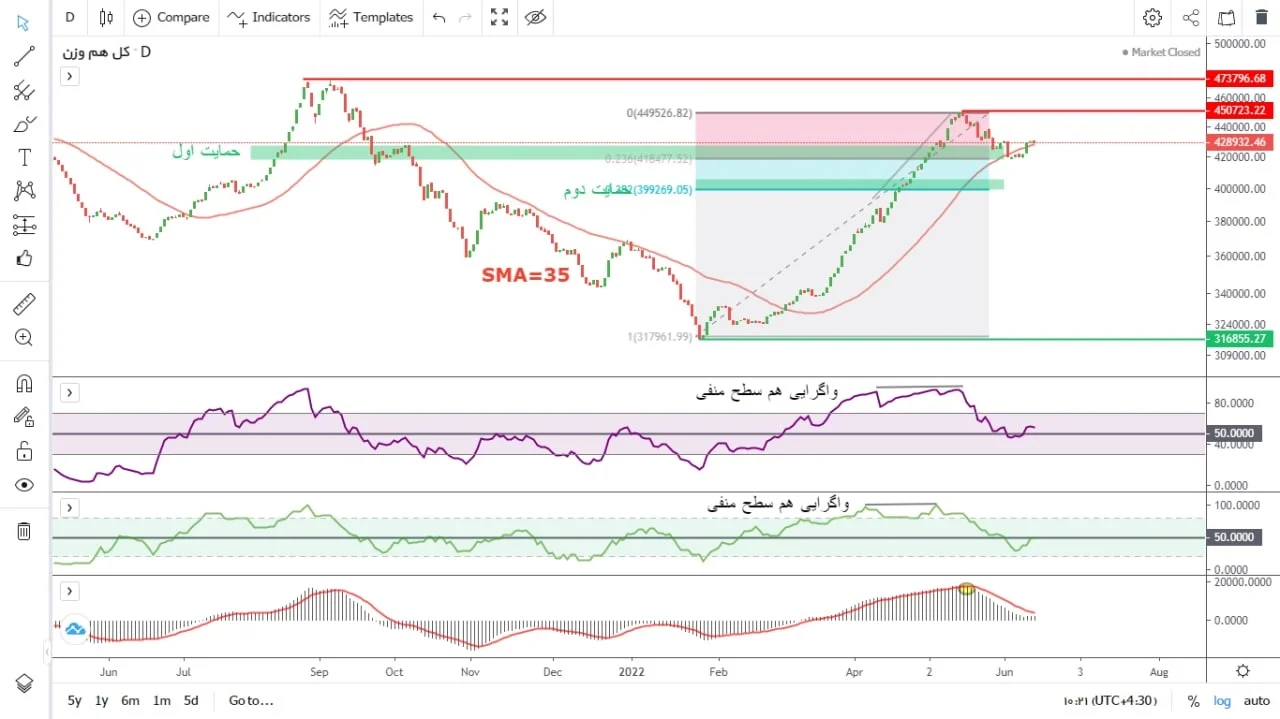Expand the green oscillator pane legend arrow
Image resolution: width=1280 pixels, height=719 pixels.
pyautogui.click(x=68, y=508)
